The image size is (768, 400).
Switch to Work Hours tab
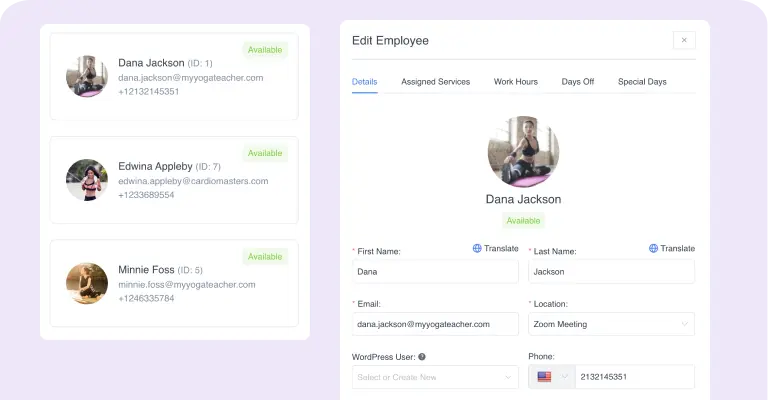coord(516,82)
